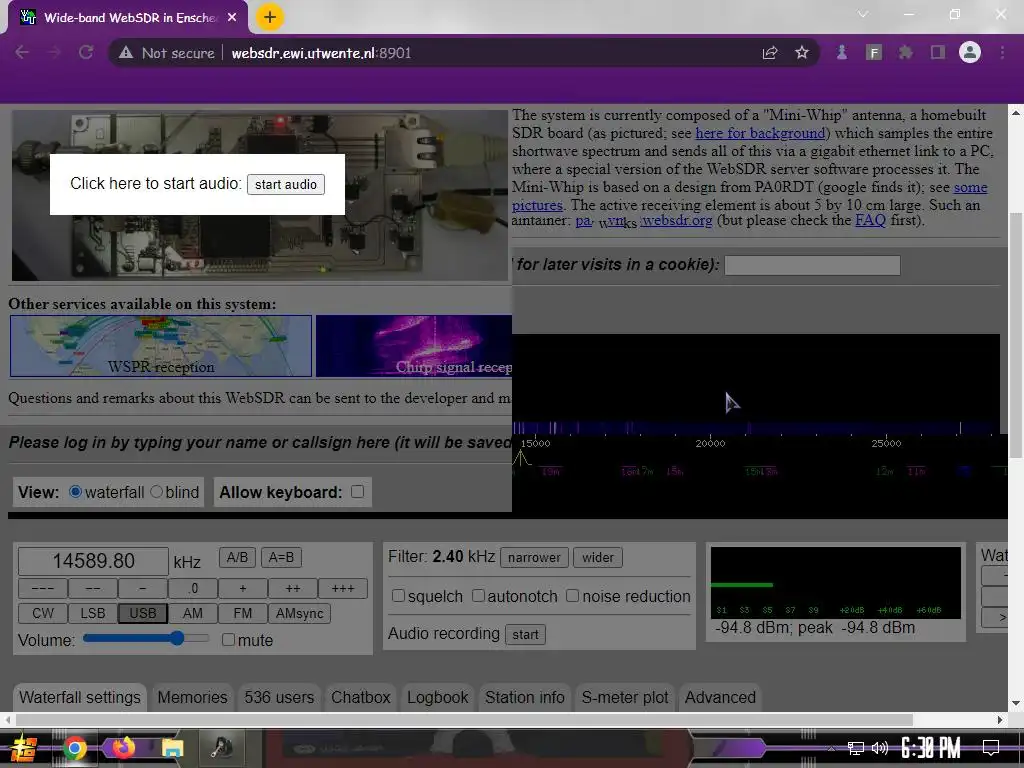Click the horizontal page scrollbar
The image size is (1024, 768).
(464, 720)
